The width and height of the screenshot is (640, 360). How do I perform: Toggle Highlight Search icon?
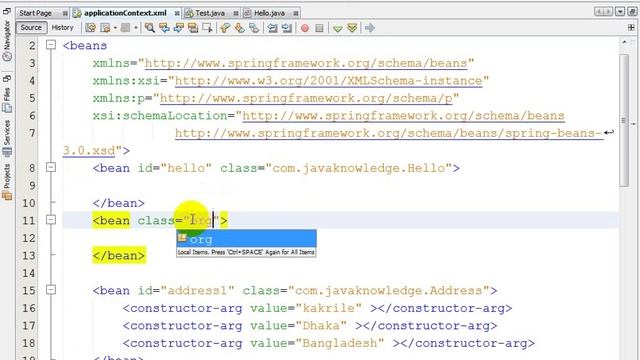(193, 28)
